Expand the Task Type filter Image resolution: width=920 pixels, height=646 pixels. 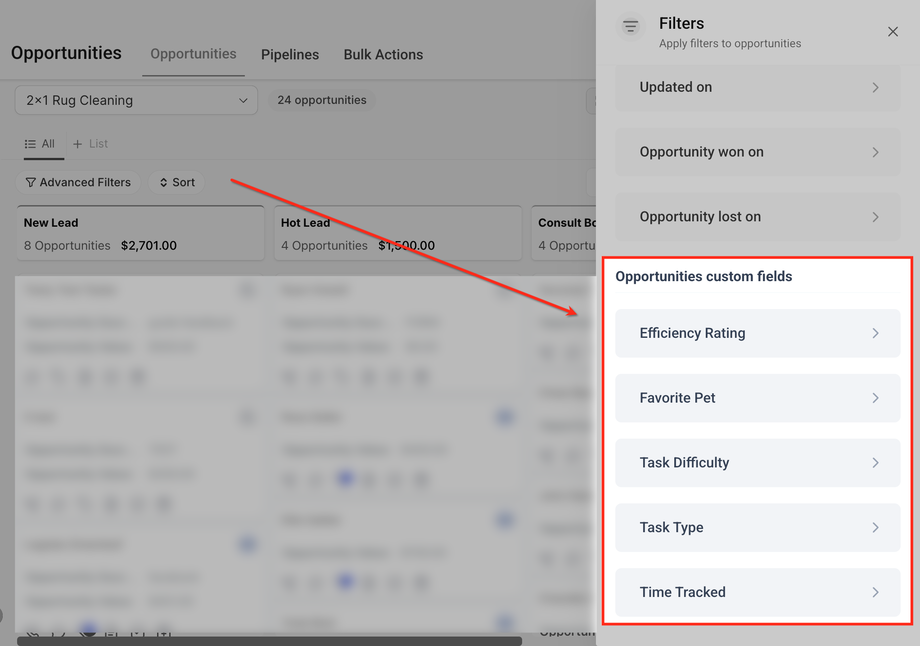tap(757, 527)
